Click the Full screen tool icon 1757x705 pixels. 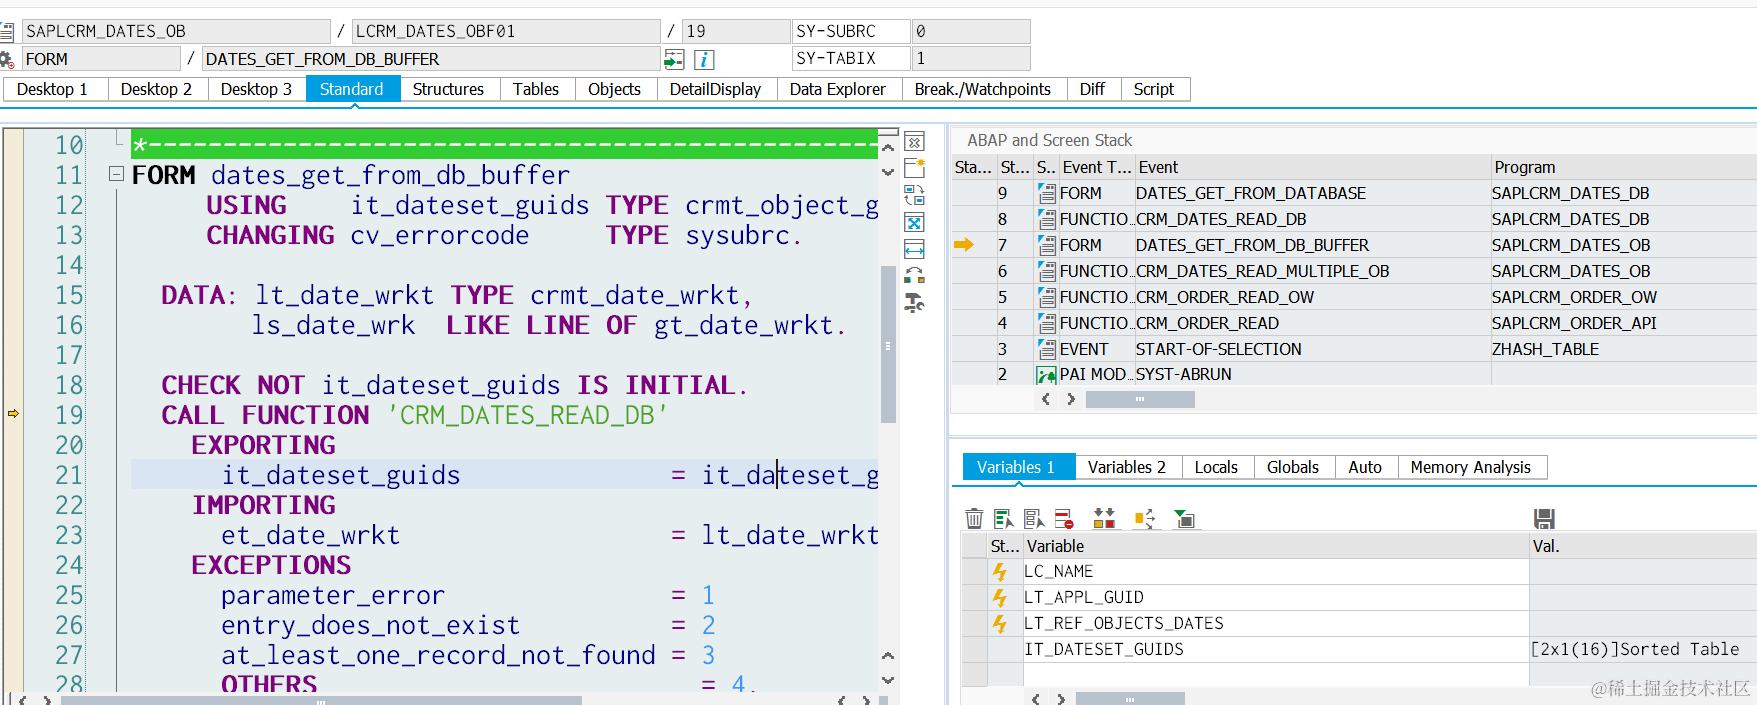coord(914,222)
